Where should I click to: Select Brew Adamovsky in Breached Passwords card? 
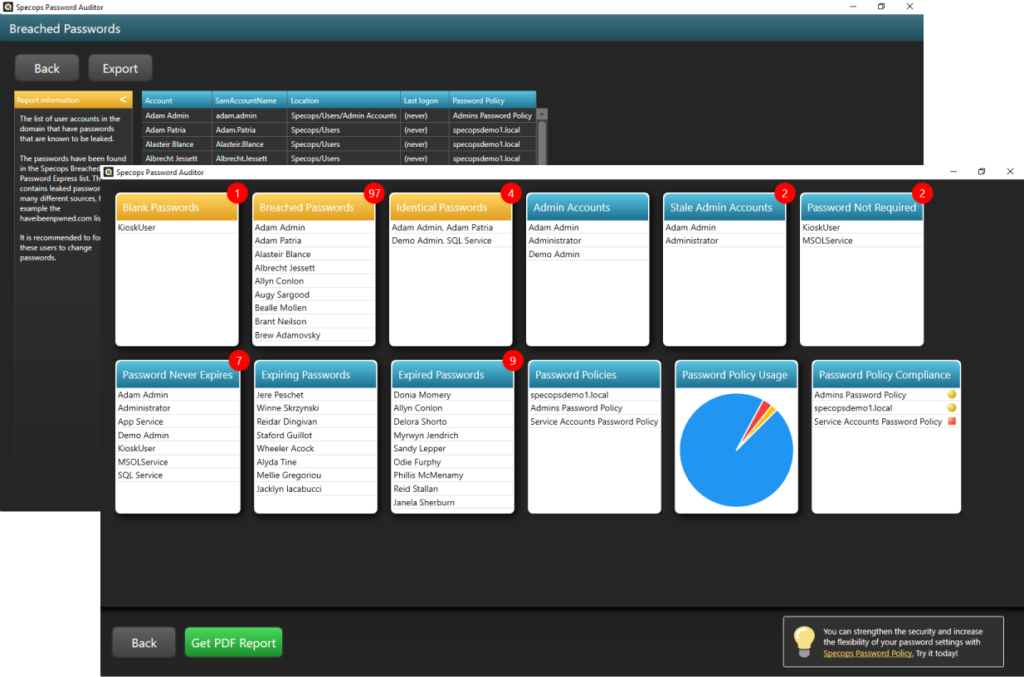click(313, 335)
